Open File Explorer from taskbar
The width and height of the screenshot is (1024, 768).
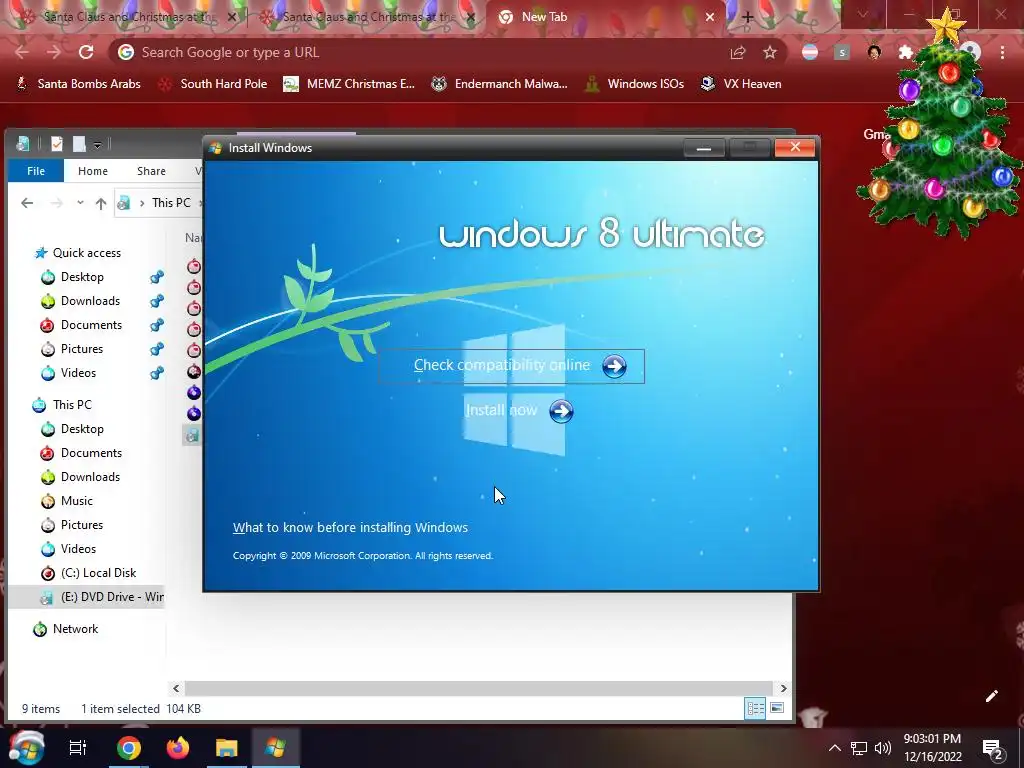[227, 748]
